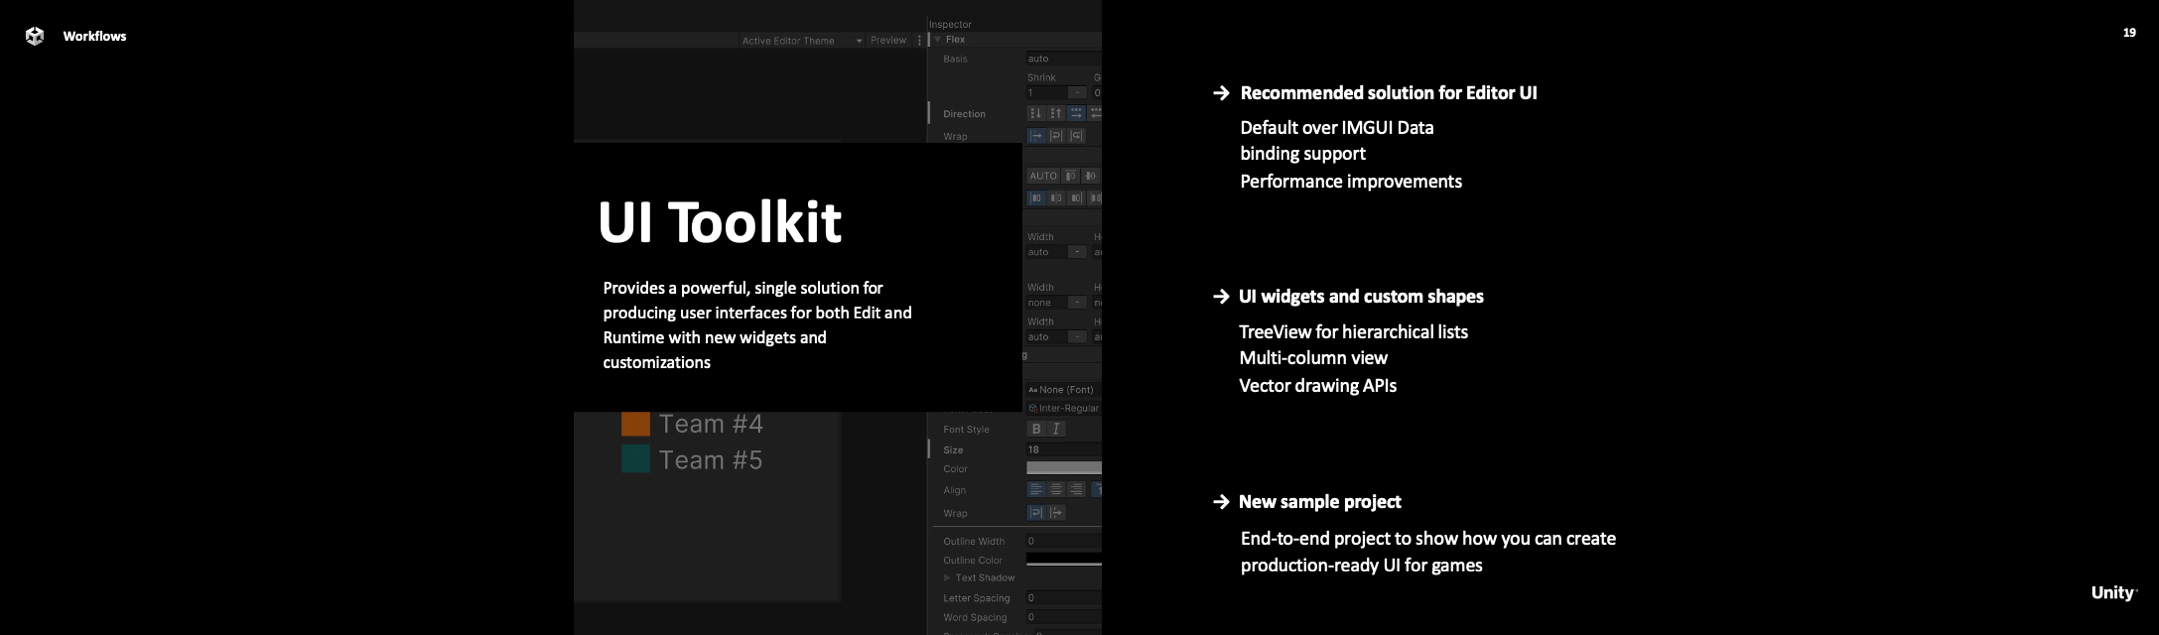Click the Shrink value field
Viewport: 2159px width, 635px height.
[x=1046, y=92]
